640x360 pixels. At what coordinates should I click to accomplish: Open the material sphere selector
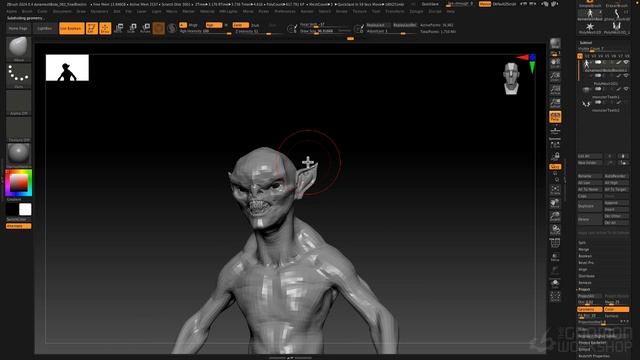click(18, 155)
